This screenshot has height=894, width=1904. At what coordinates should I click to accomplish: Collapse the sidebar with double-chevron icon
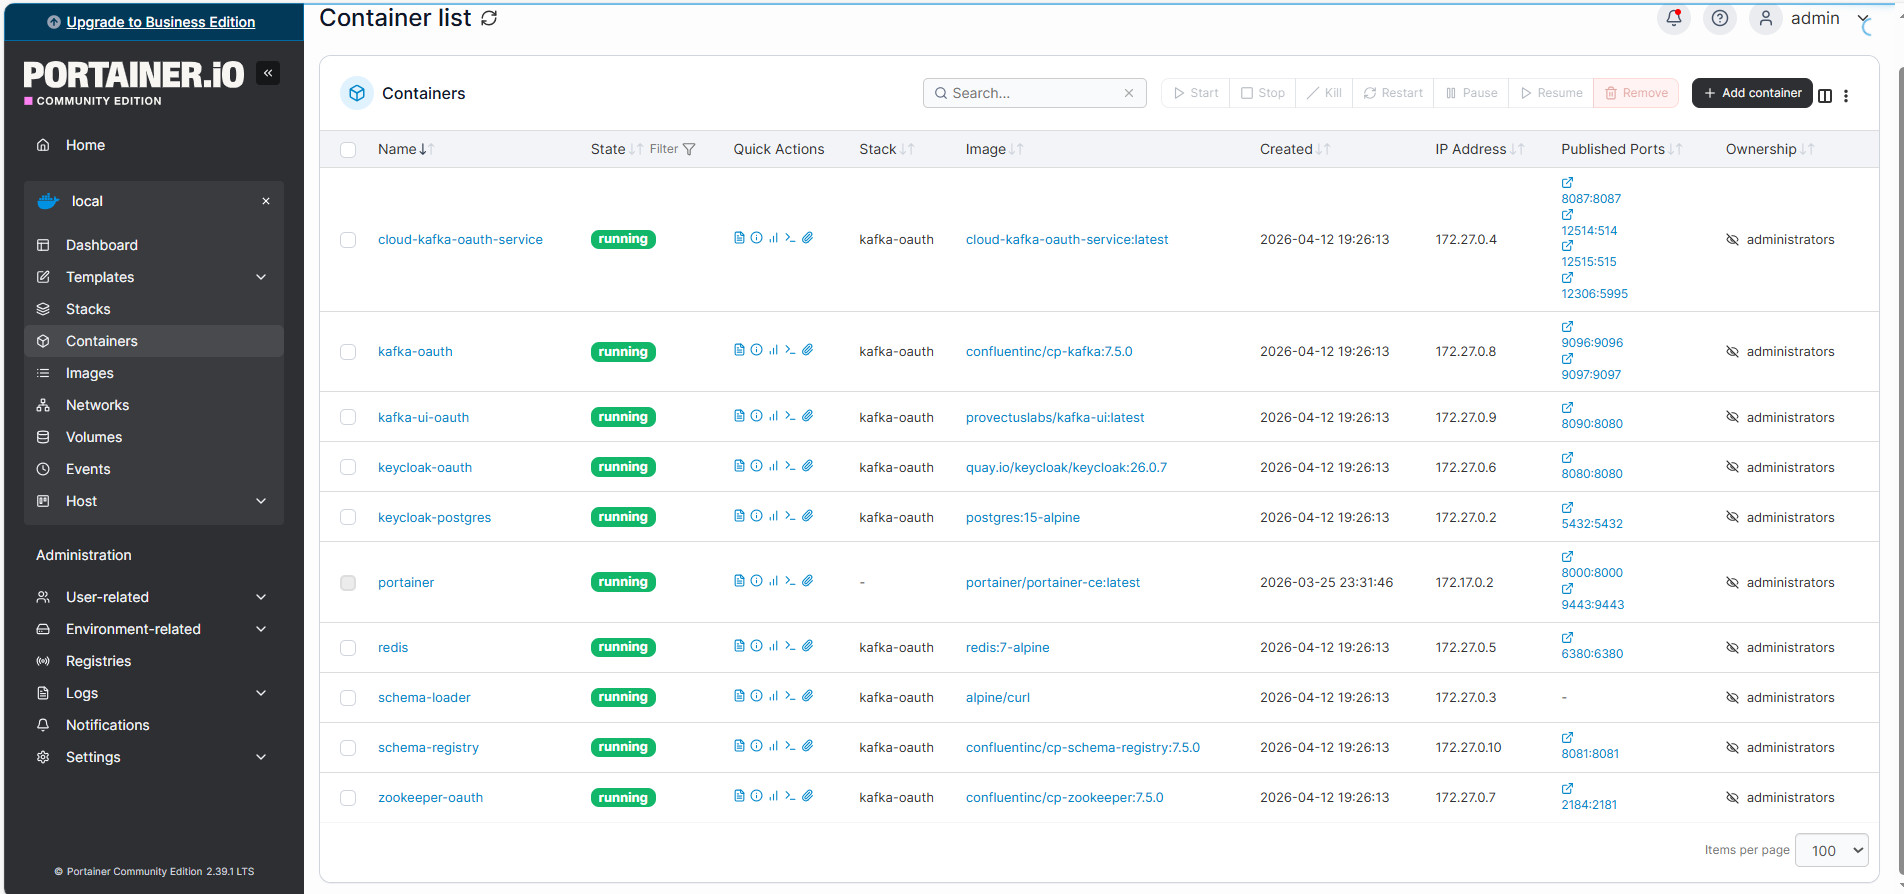coord(268,73)
